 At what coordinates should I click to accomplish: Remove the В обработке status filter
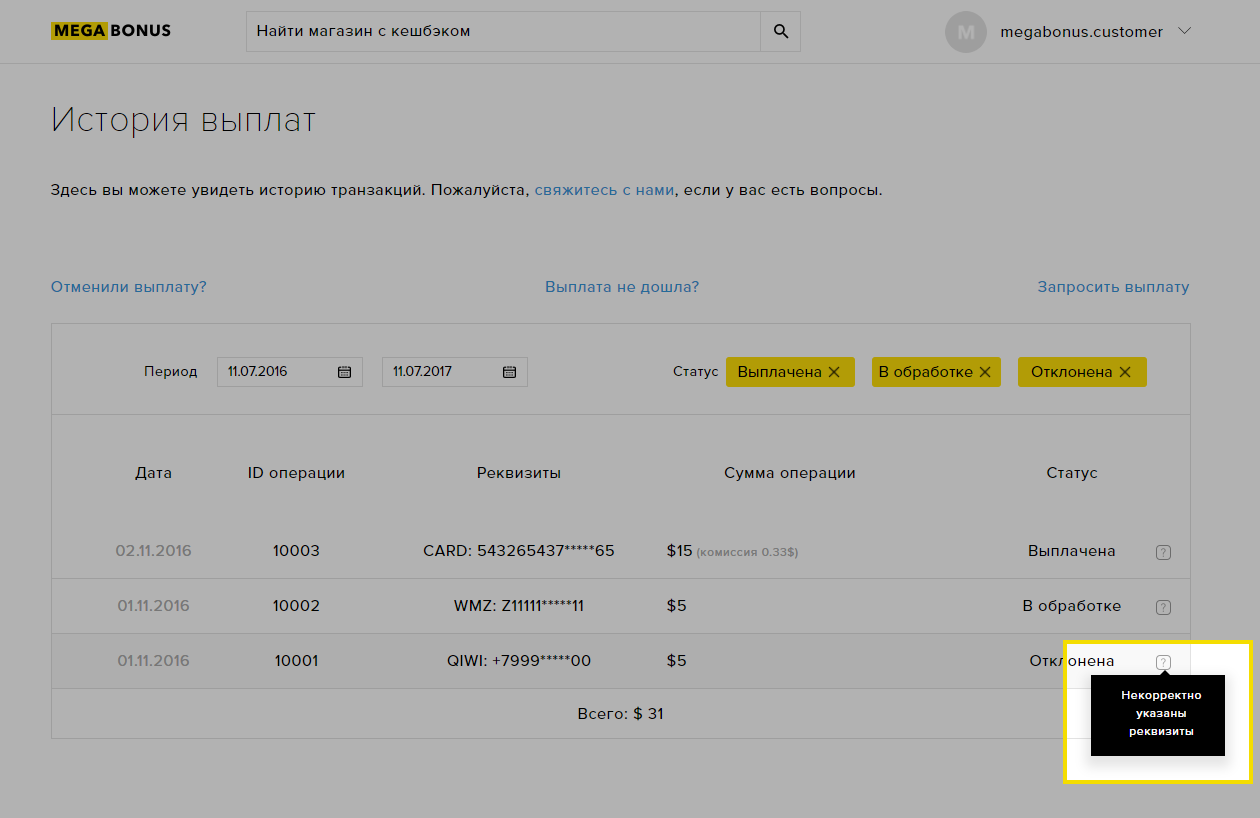coord(985,372)
